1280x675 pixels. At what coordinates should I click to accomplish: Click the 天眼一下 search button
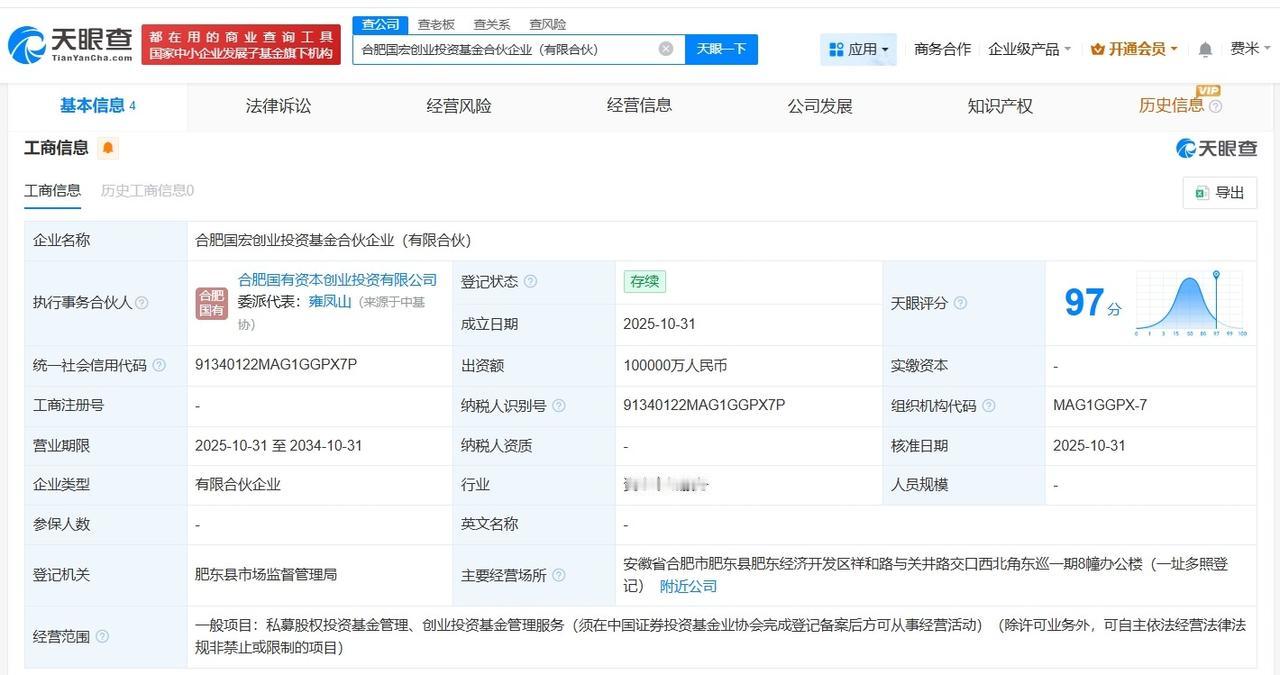tap(722, 48)
